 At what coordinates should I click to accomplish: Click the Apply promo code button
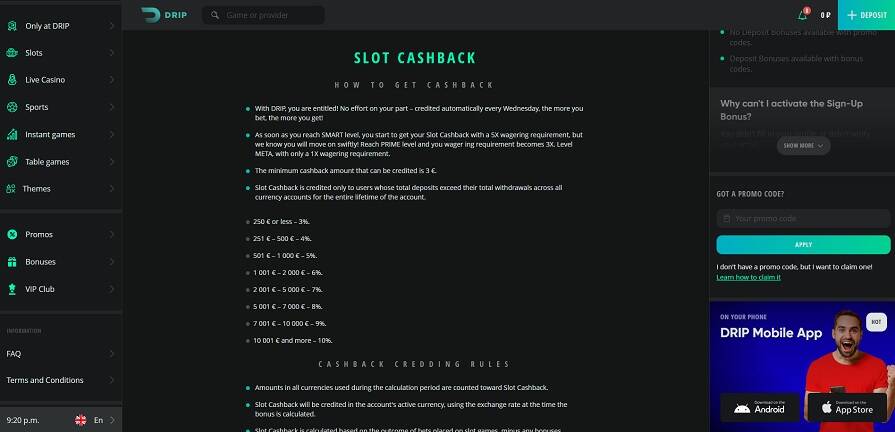click(x=803, y=244)
